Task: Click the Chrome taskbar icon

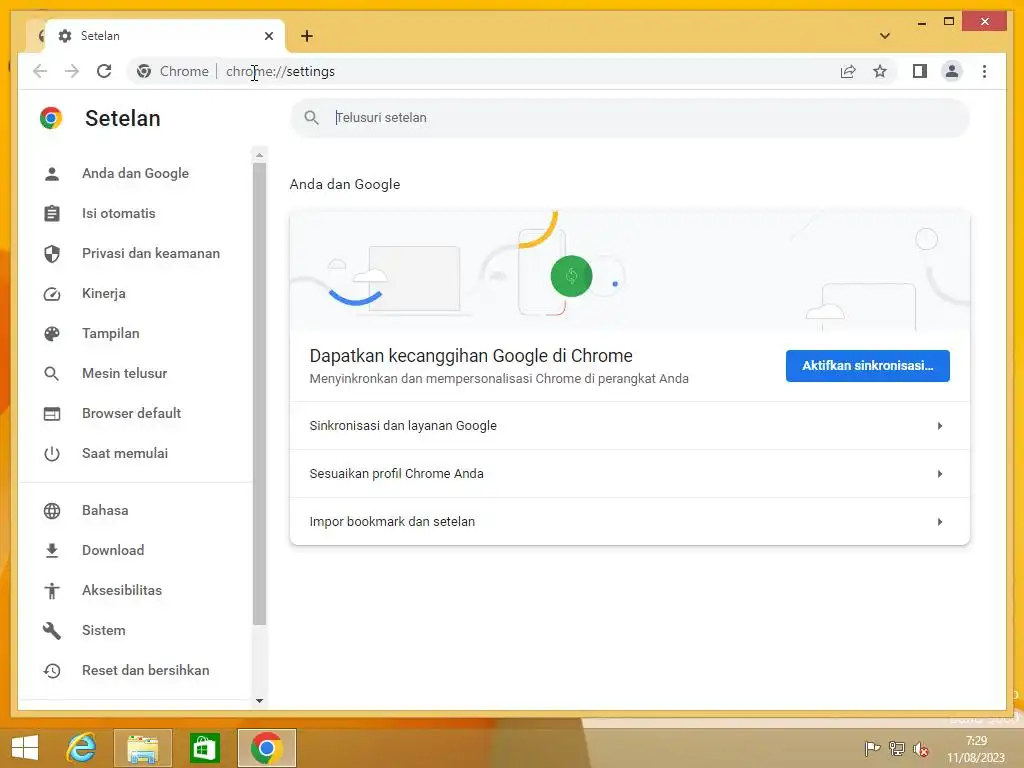Action: [x=266, y=748]
